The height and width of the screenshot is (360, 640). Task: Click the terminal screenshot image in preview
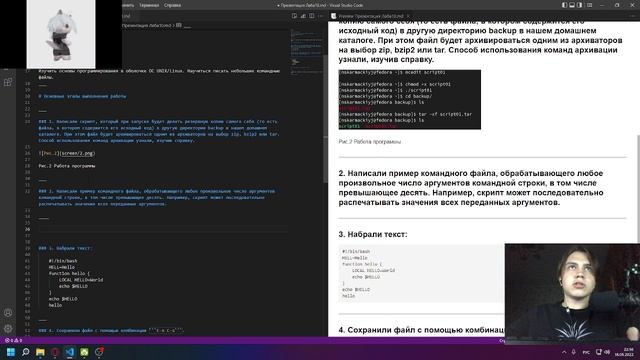click(409, 100)
